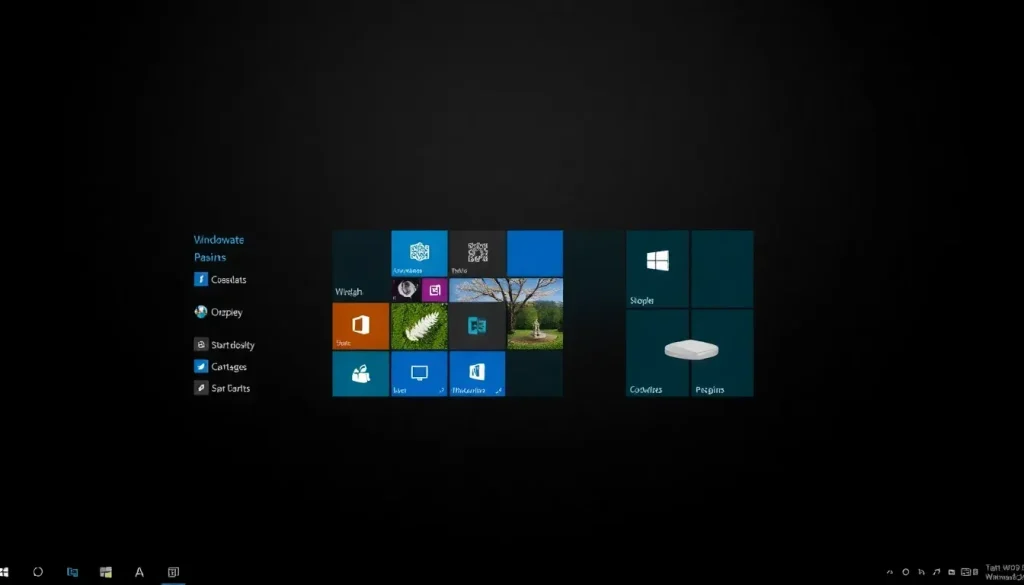Open the blue Office document tile
The image size is (1024, 585).
pos(477,373)
